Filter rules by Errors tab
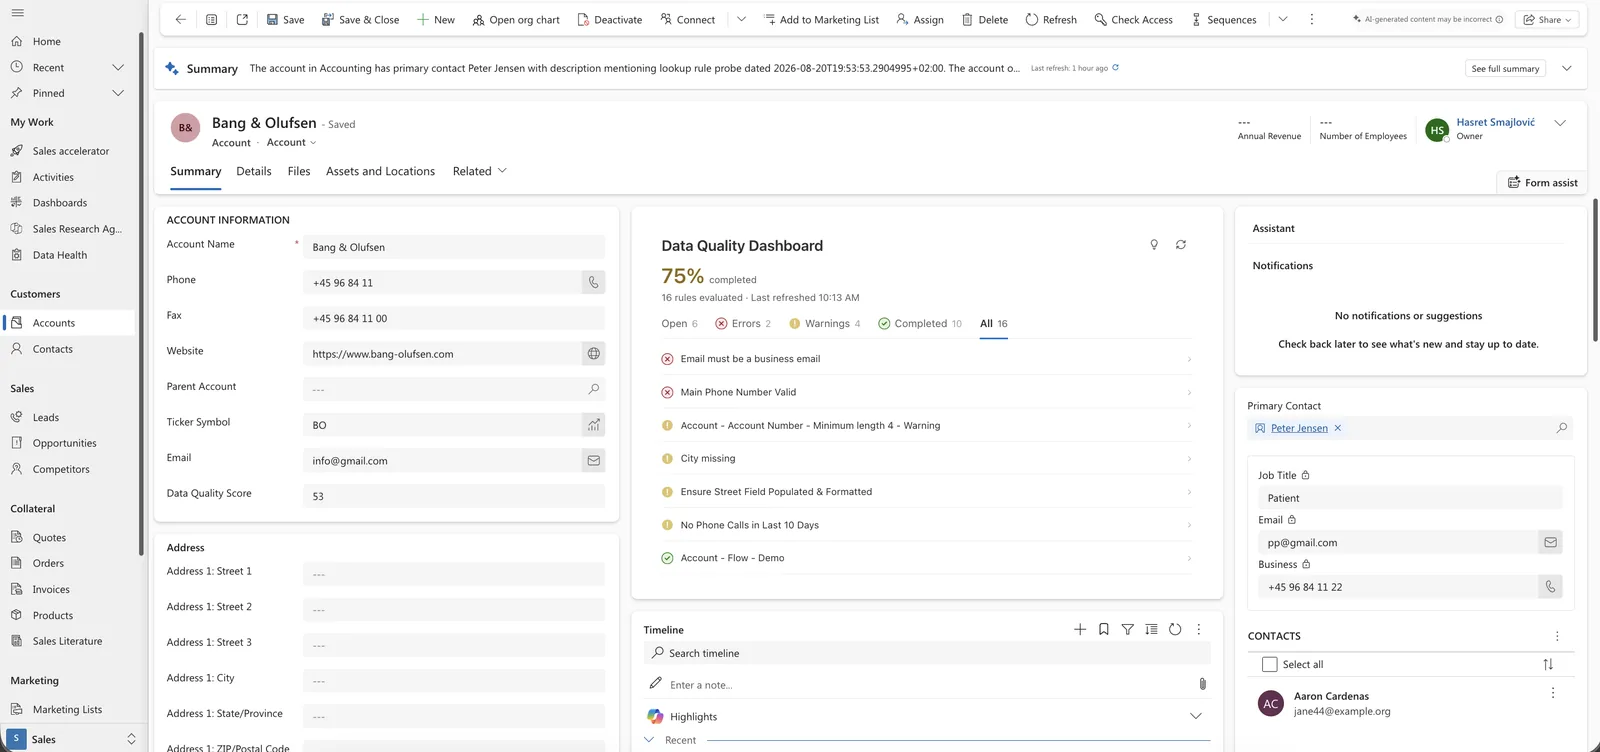 pyautogui.click(x=743, y=323)
